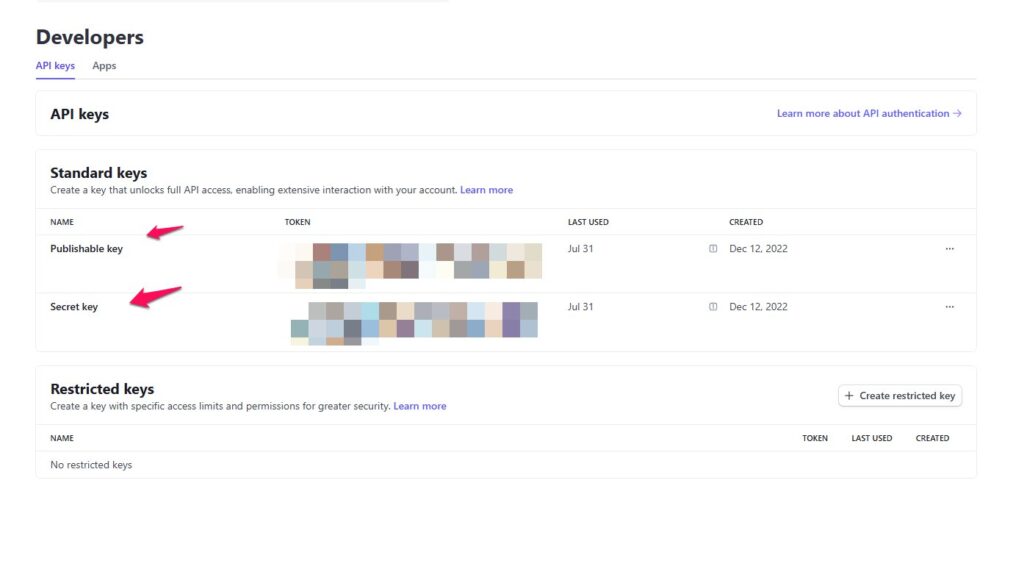Select the Publishable key name
1024x569 pixels.
click(x=86, y=249)
